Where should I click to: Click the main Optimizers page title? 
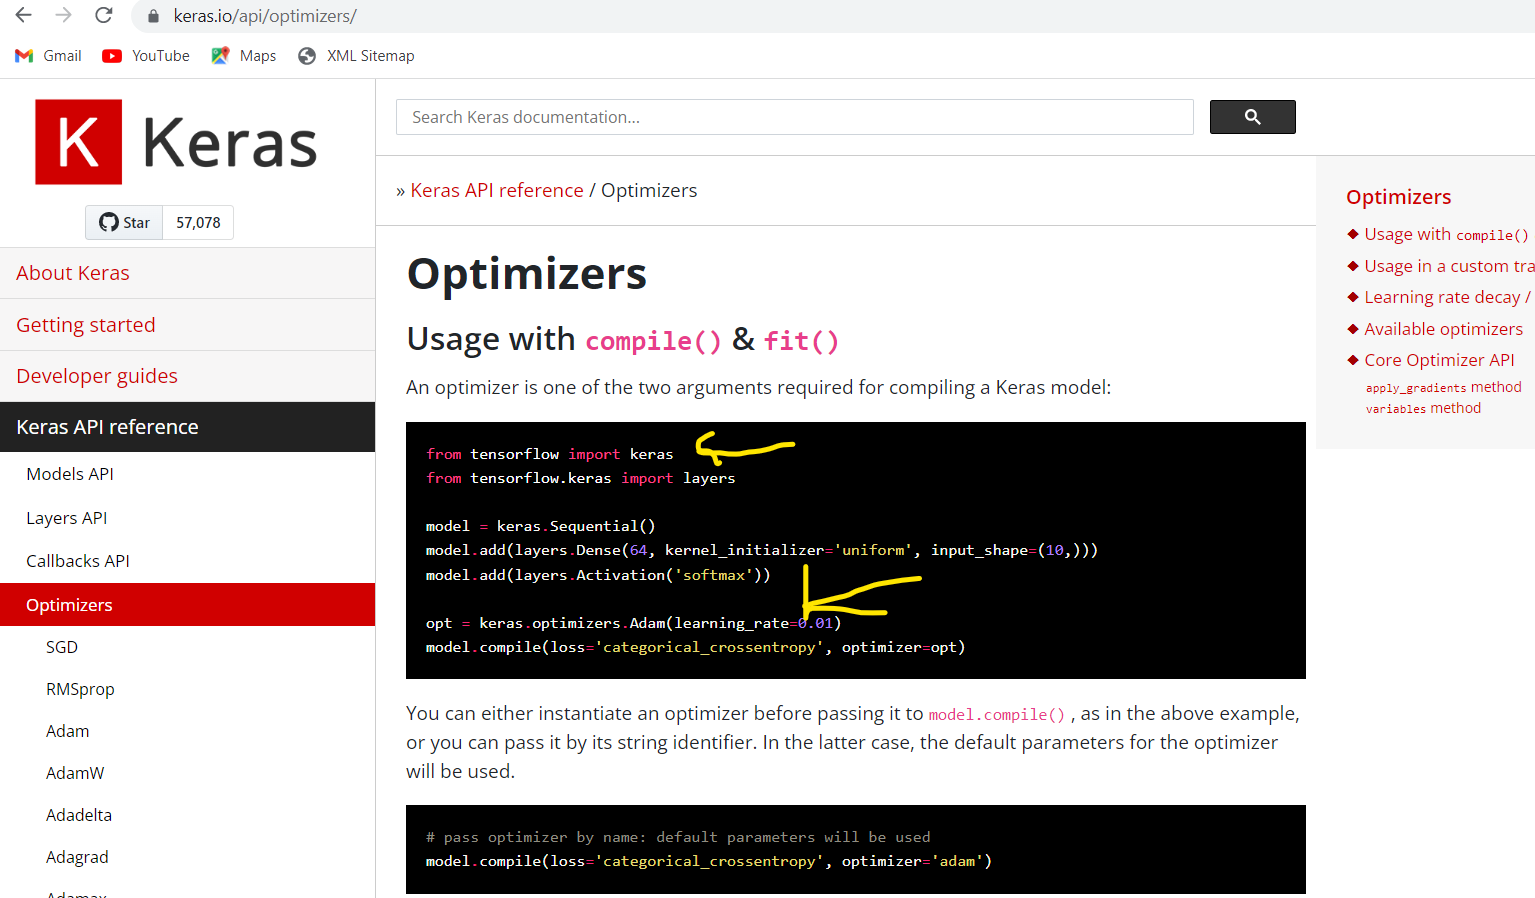coord(527,273)
